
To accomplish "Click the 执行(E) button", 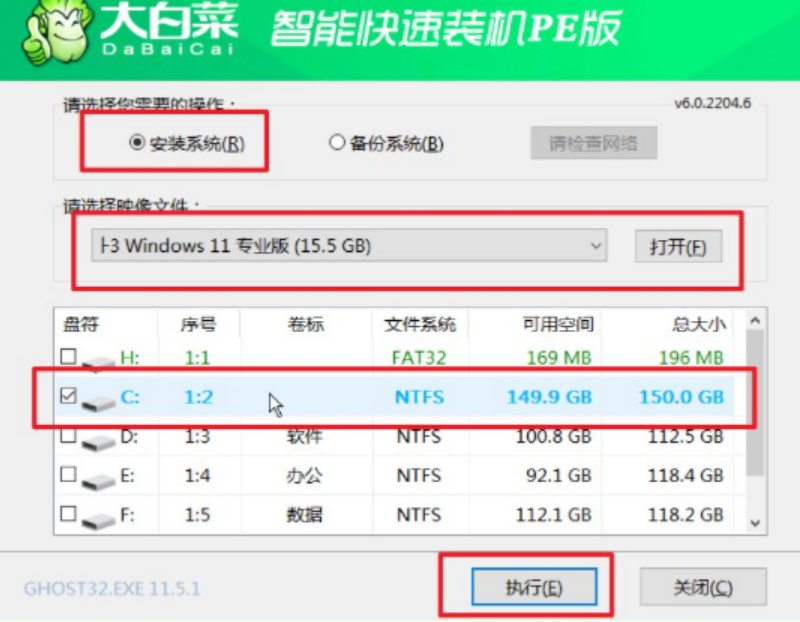I will (x=534, y=588).
